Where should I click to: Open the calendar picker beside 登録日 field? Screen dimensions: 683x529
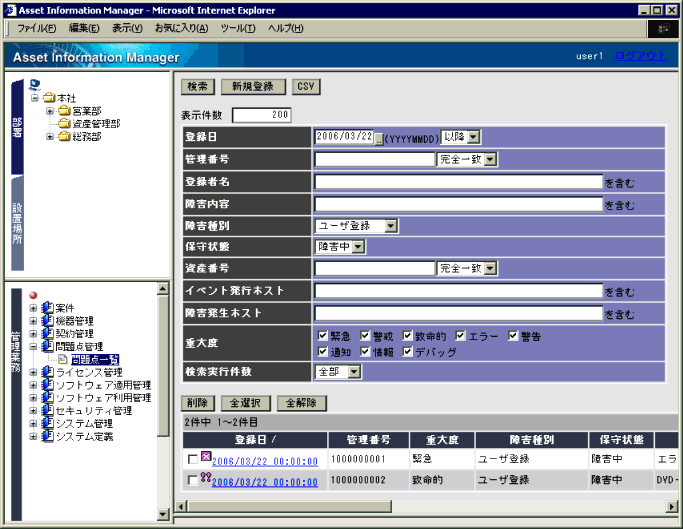[379, 139]
